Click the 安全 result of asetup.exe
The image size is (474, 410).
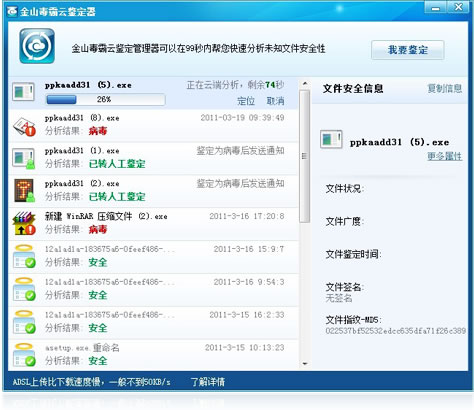98,361
